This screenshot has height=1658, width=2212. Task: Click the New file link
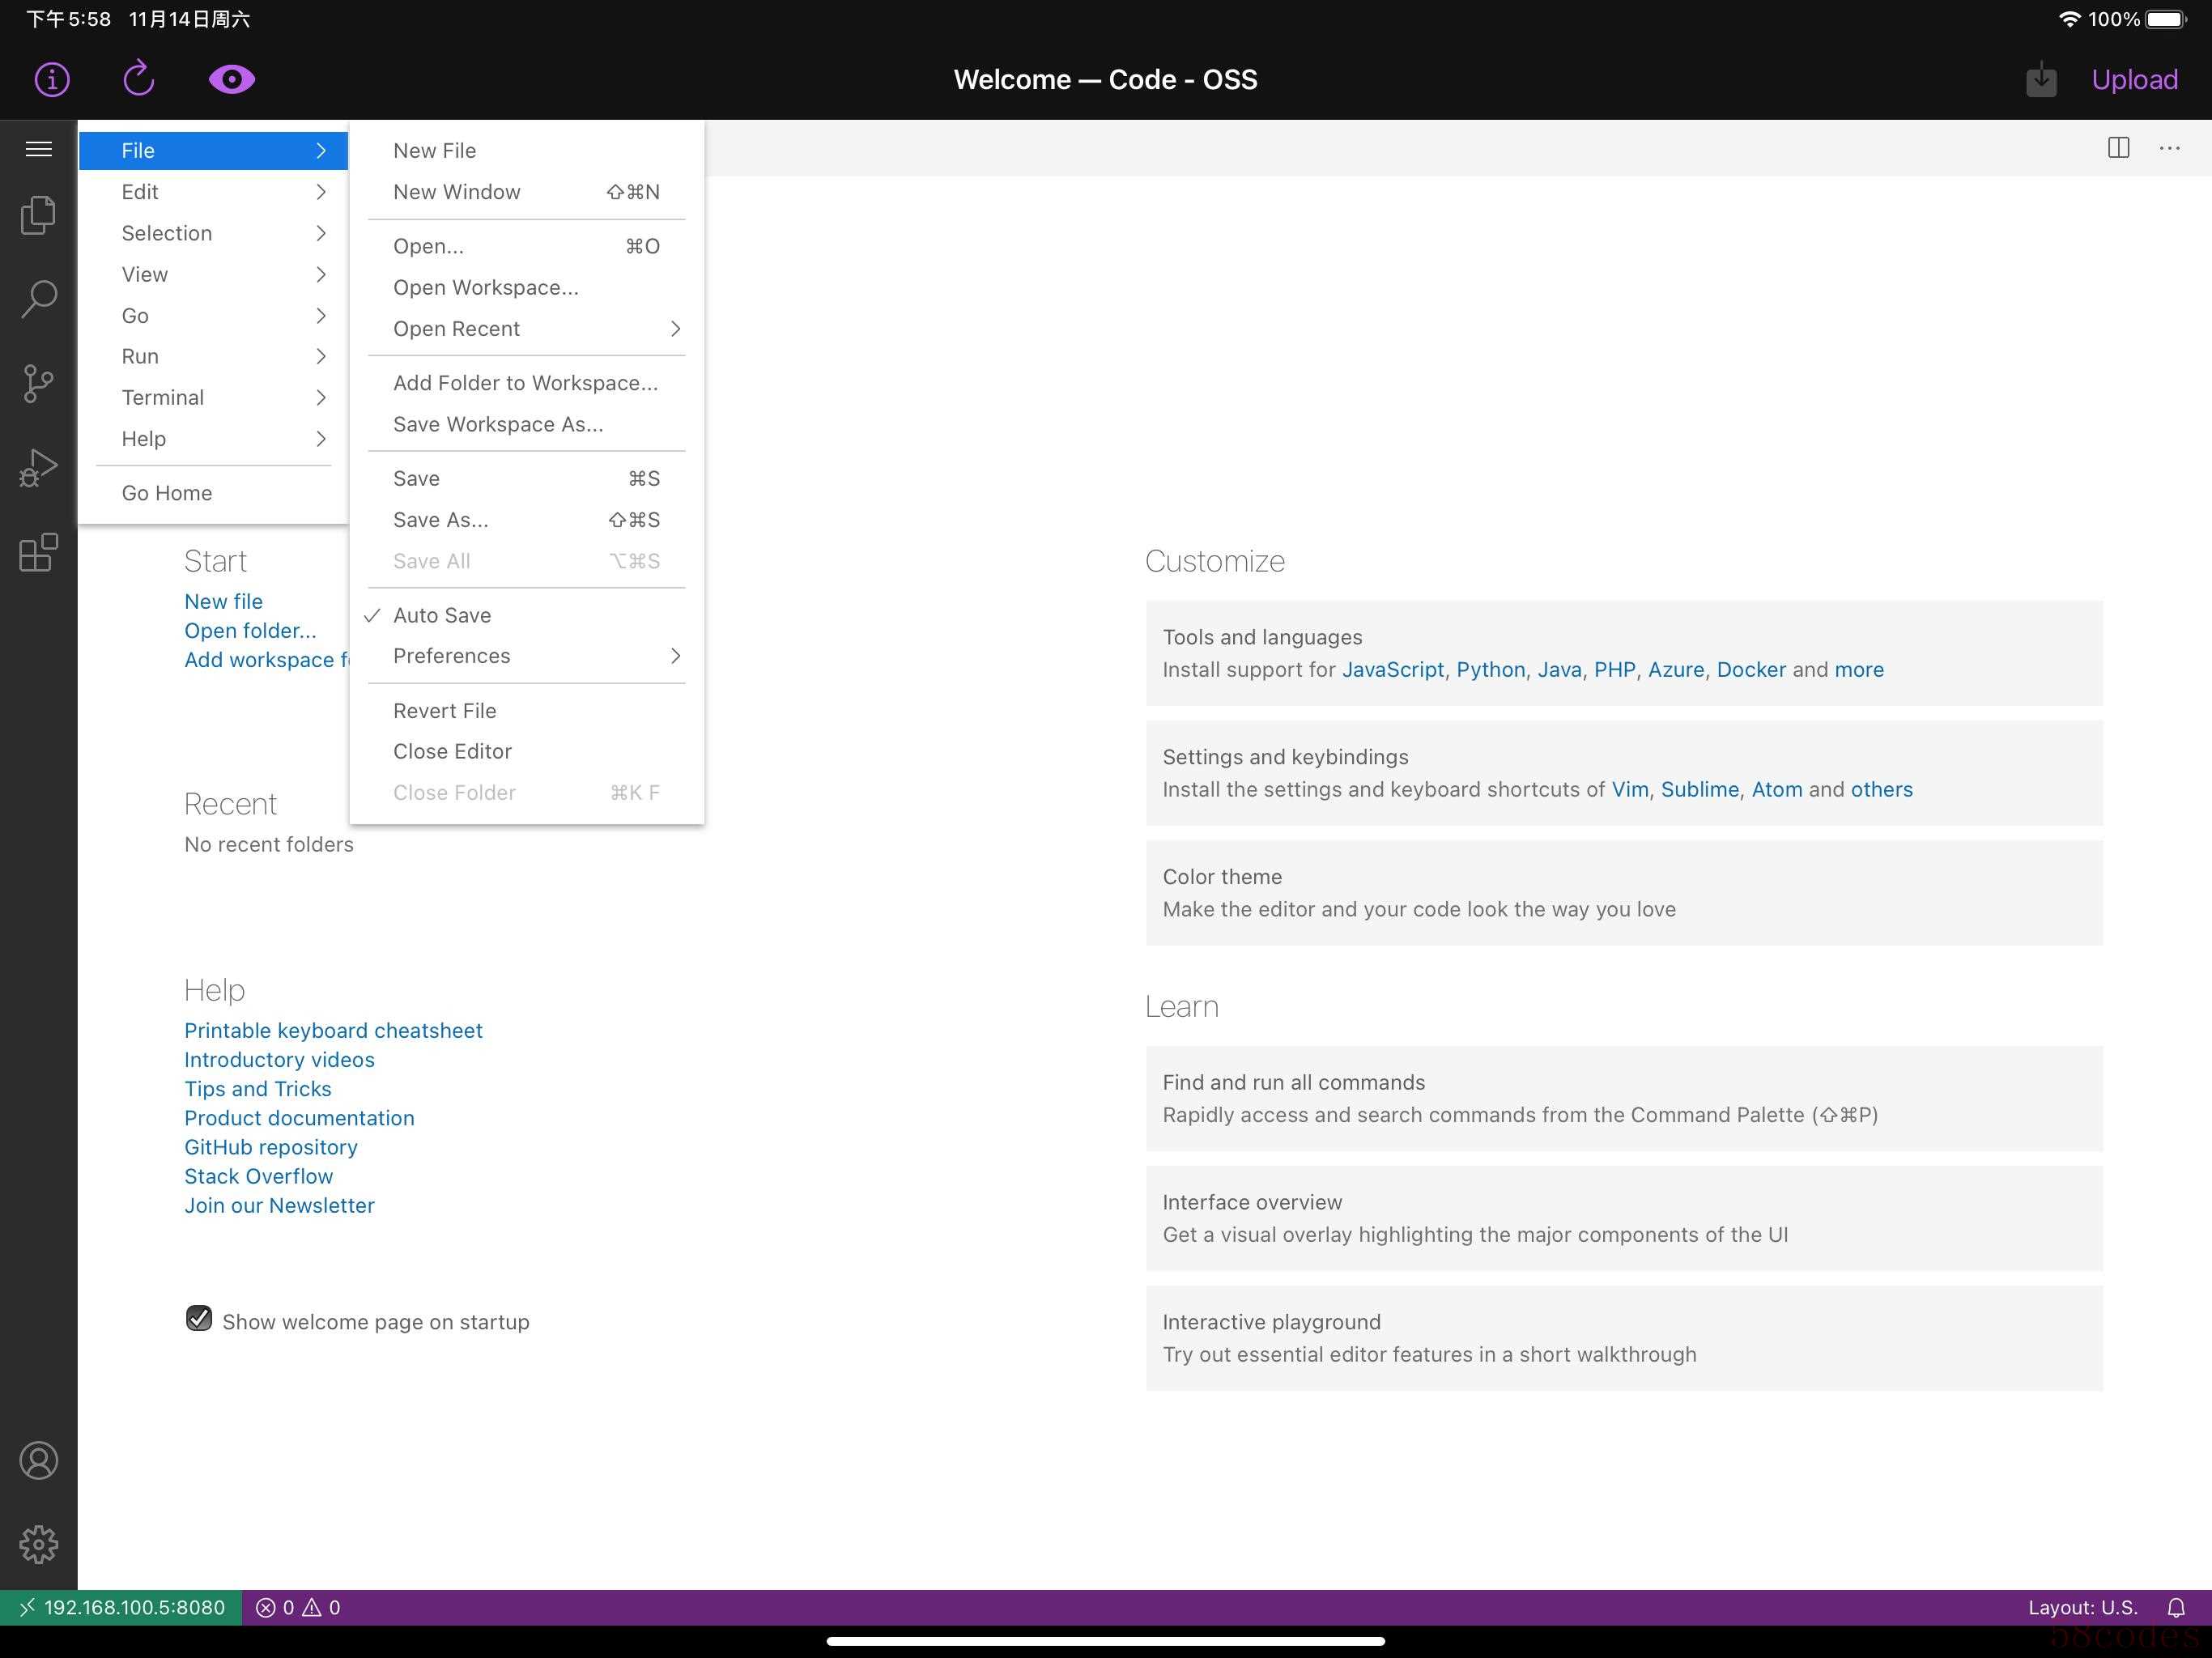tap(223, 601)
